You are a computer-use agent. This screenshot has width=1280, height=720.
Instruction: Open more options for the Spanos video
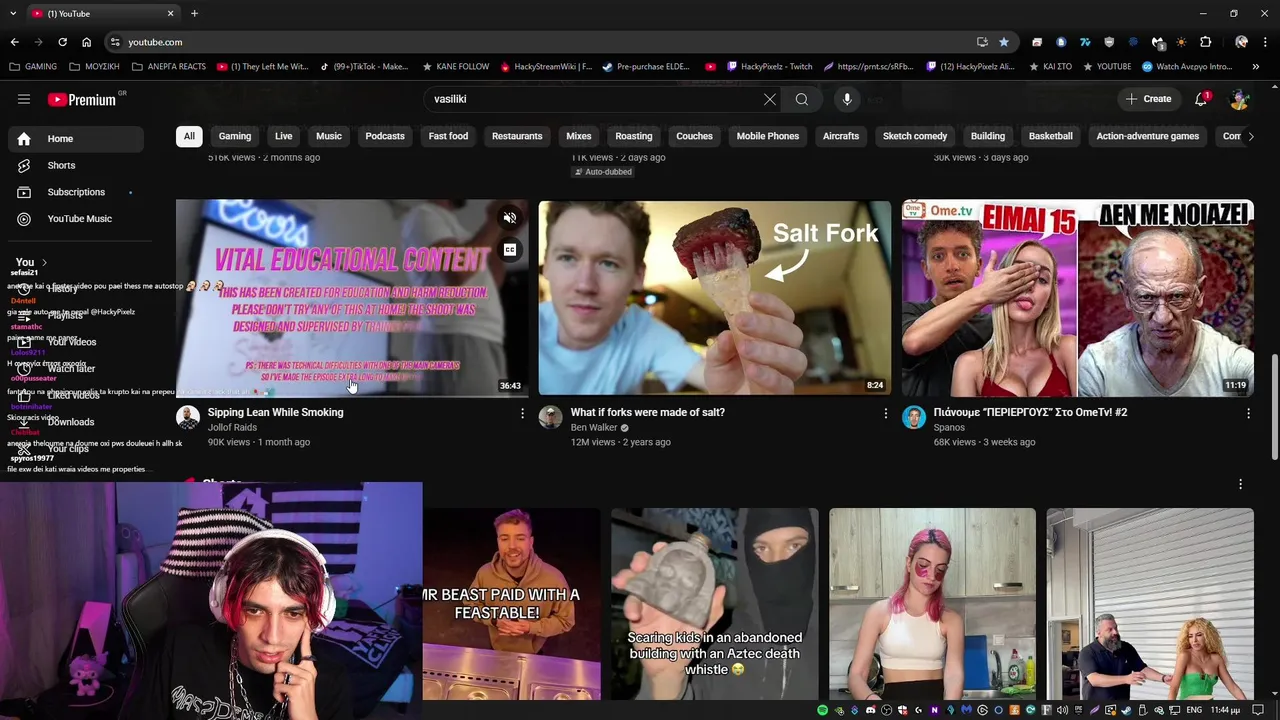[x=1248, y=413]
